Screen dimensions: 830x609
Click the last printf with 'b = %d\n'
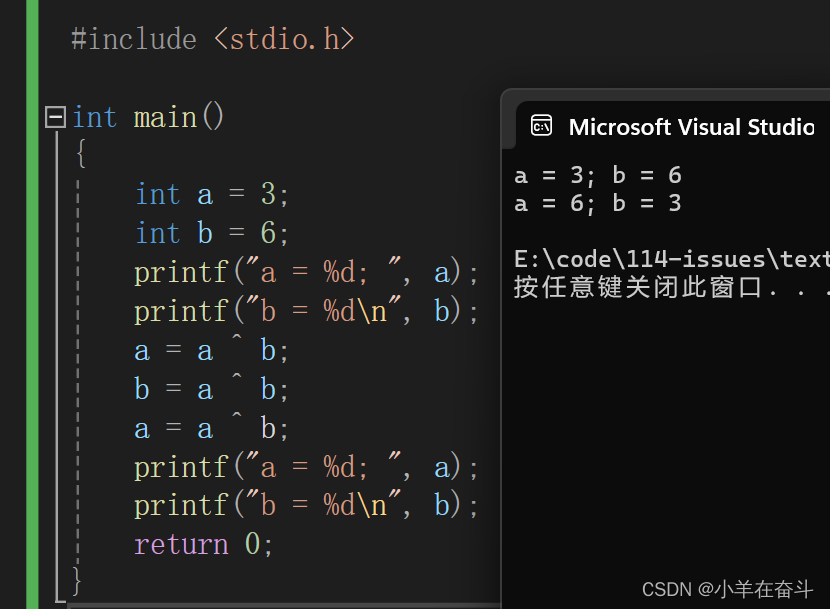[x=306, y=506]
